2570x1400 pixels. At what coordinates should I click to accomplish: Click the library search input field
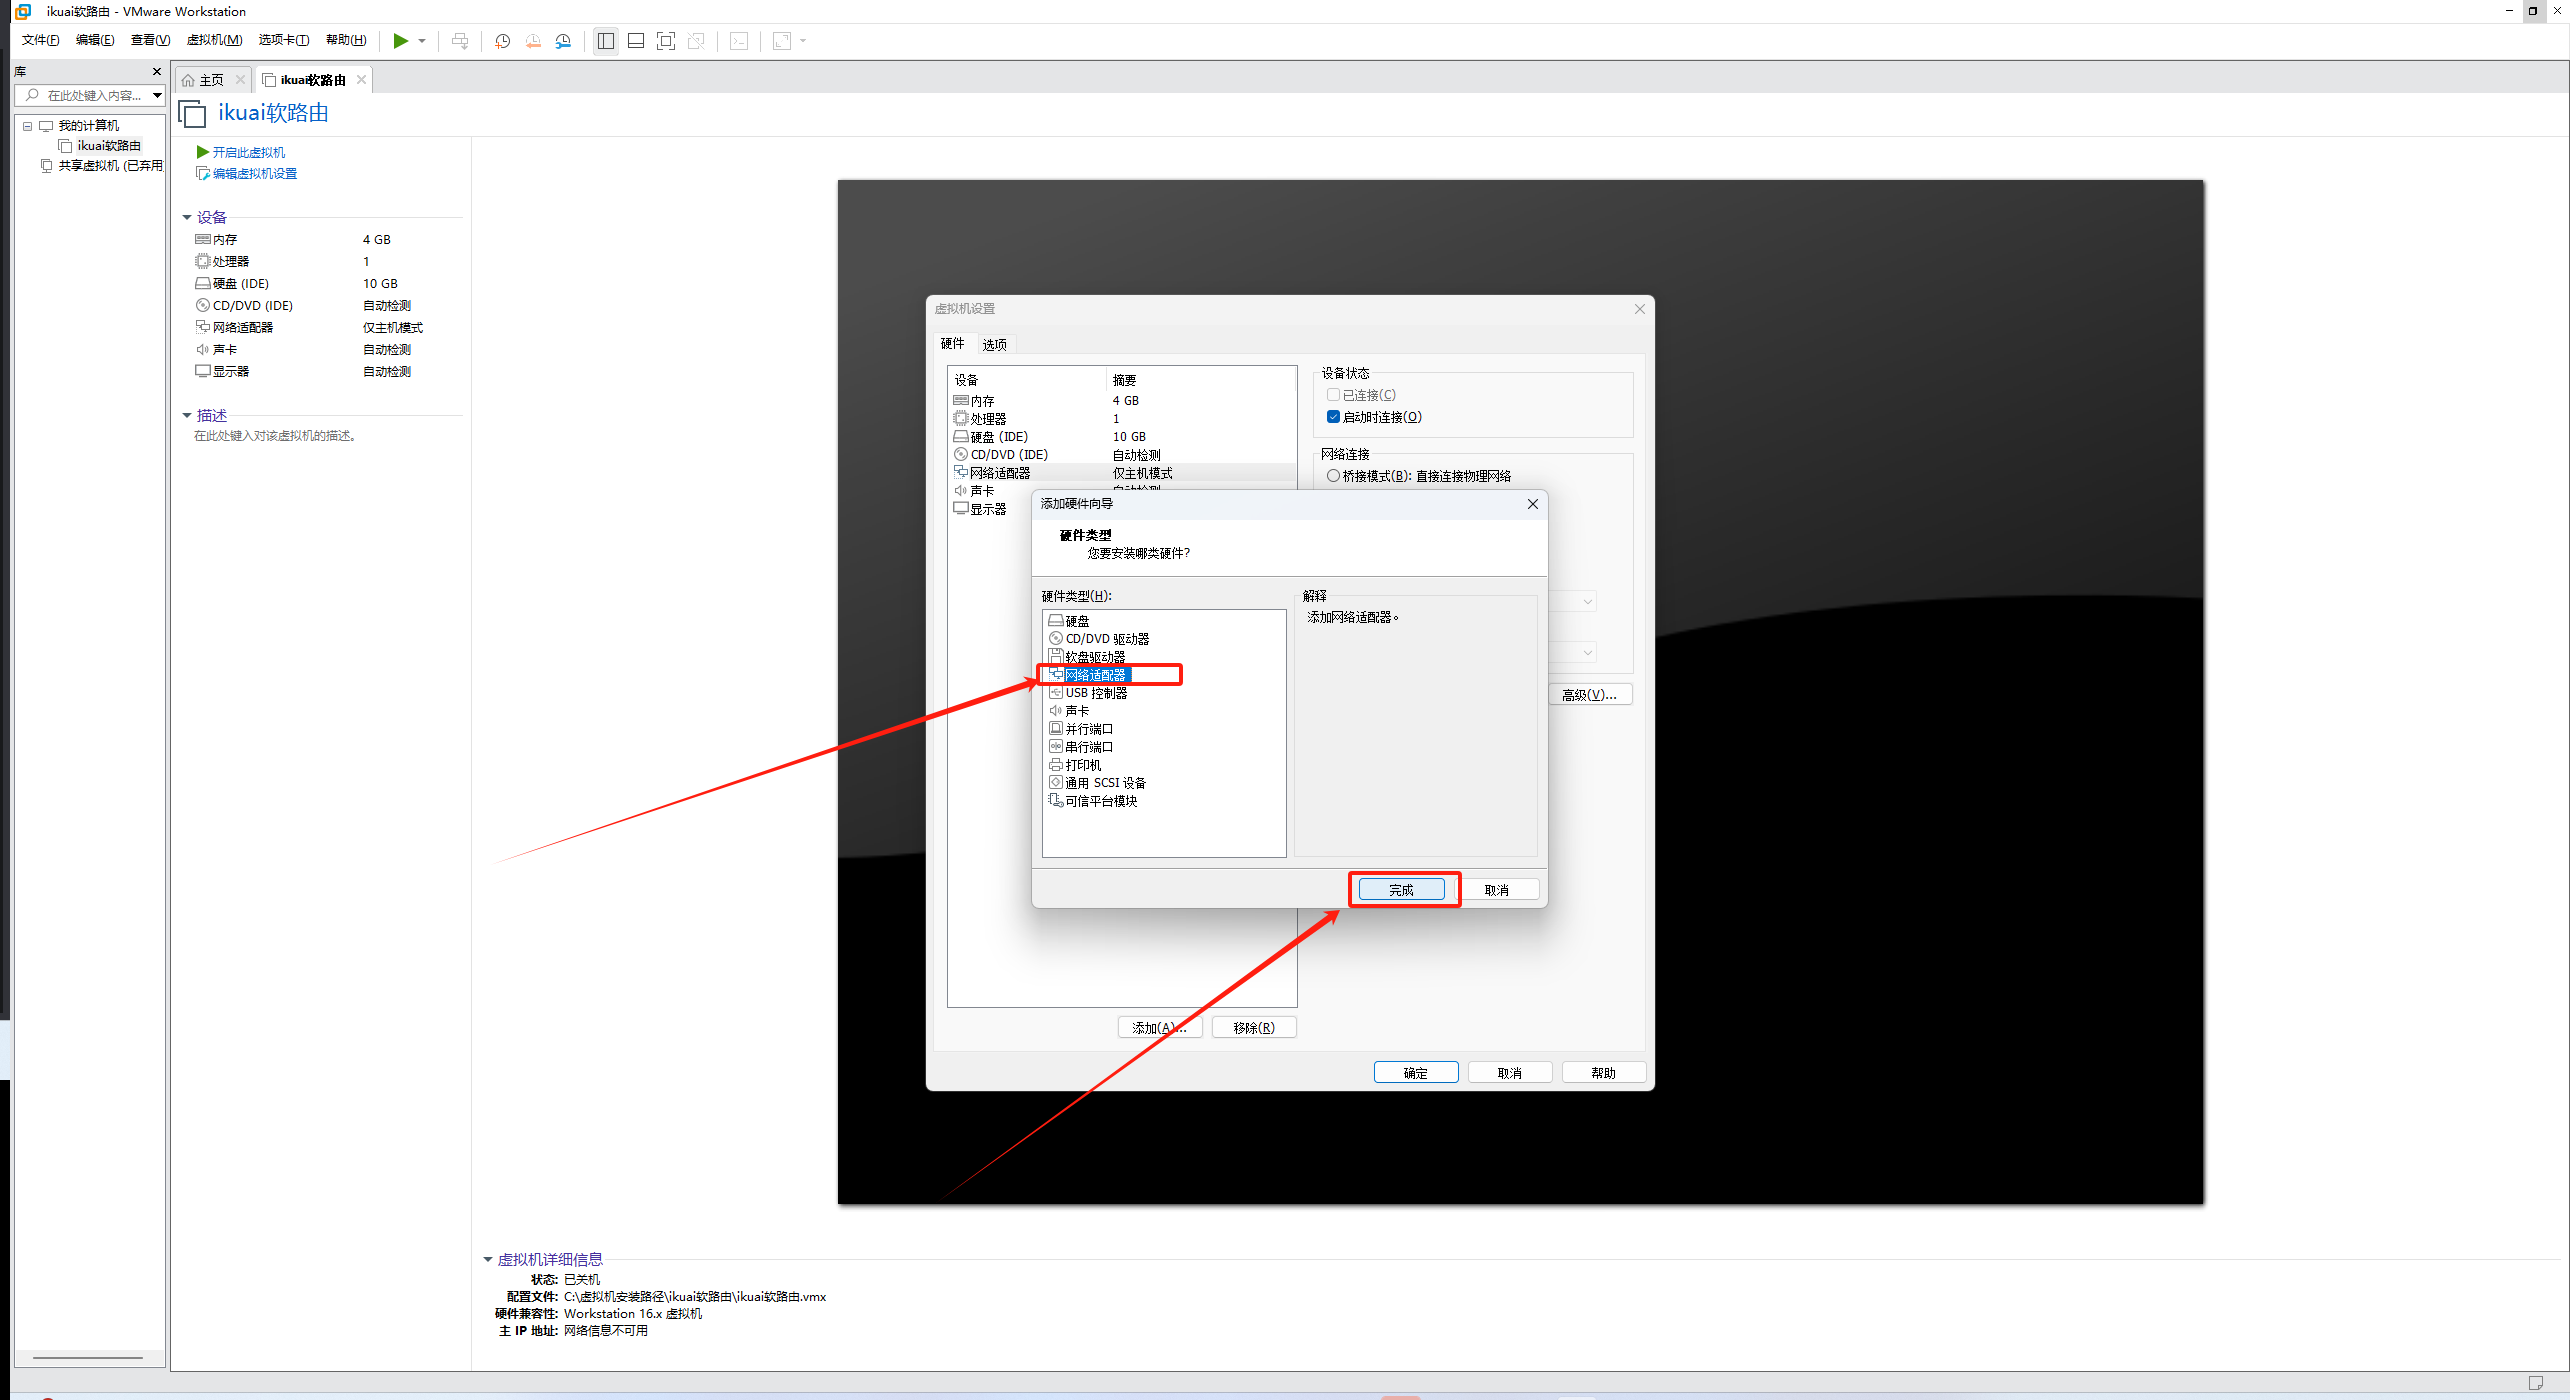[93, 96]
